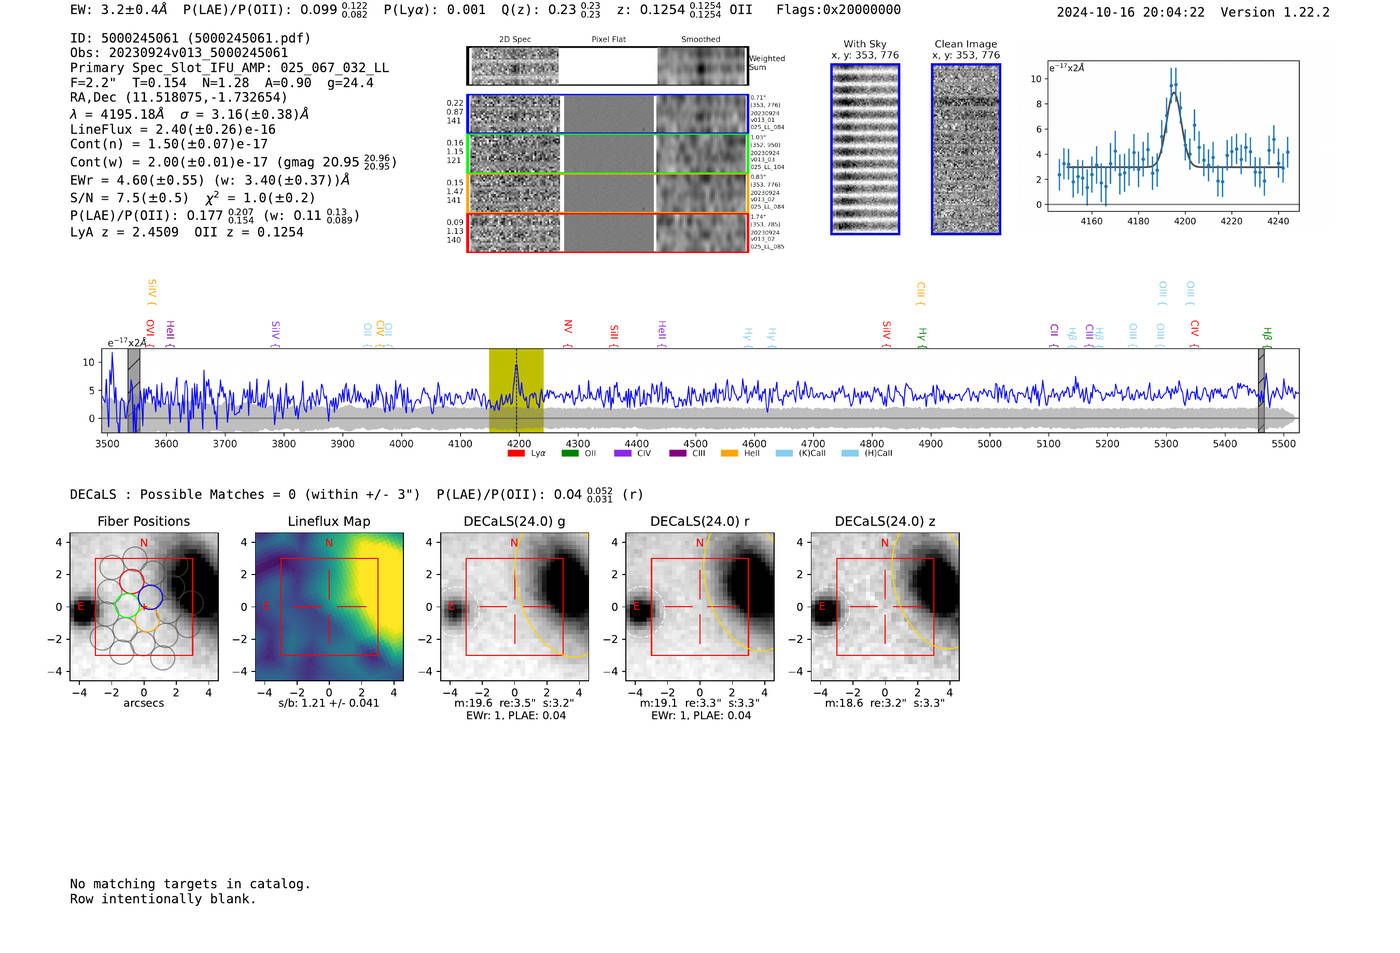
Task: Open the Weighted Sum 2D spectrum row
Action: 608,66
